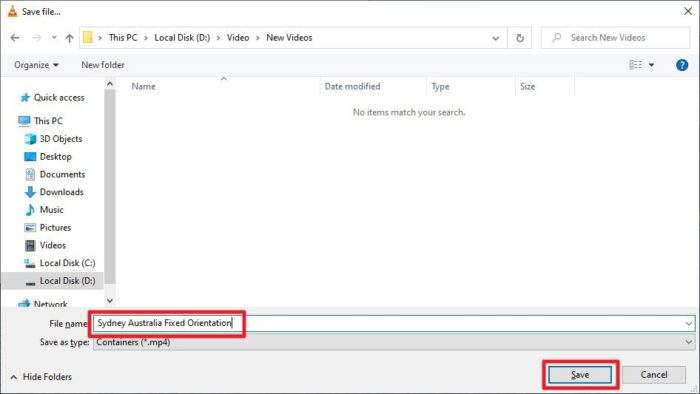The width and height of the screenshot is (700, 394).
Task: Go back to the previous folder
Action: [15, 38]
